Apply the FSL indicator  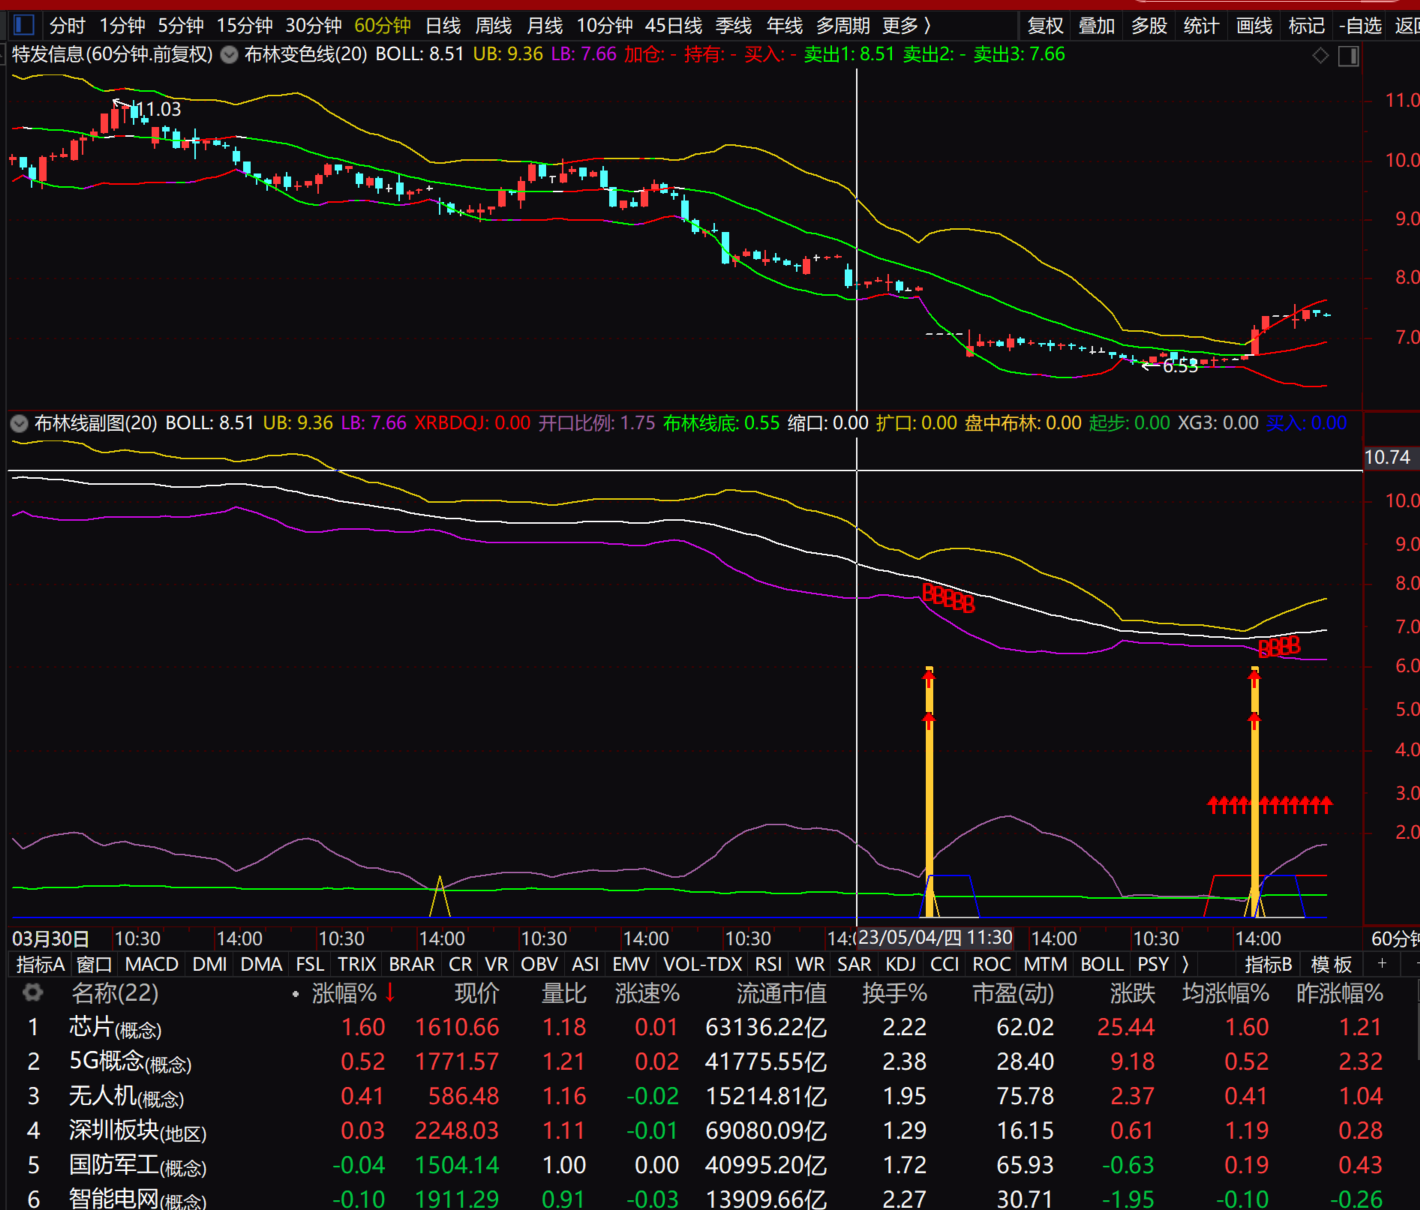(310, 964)
